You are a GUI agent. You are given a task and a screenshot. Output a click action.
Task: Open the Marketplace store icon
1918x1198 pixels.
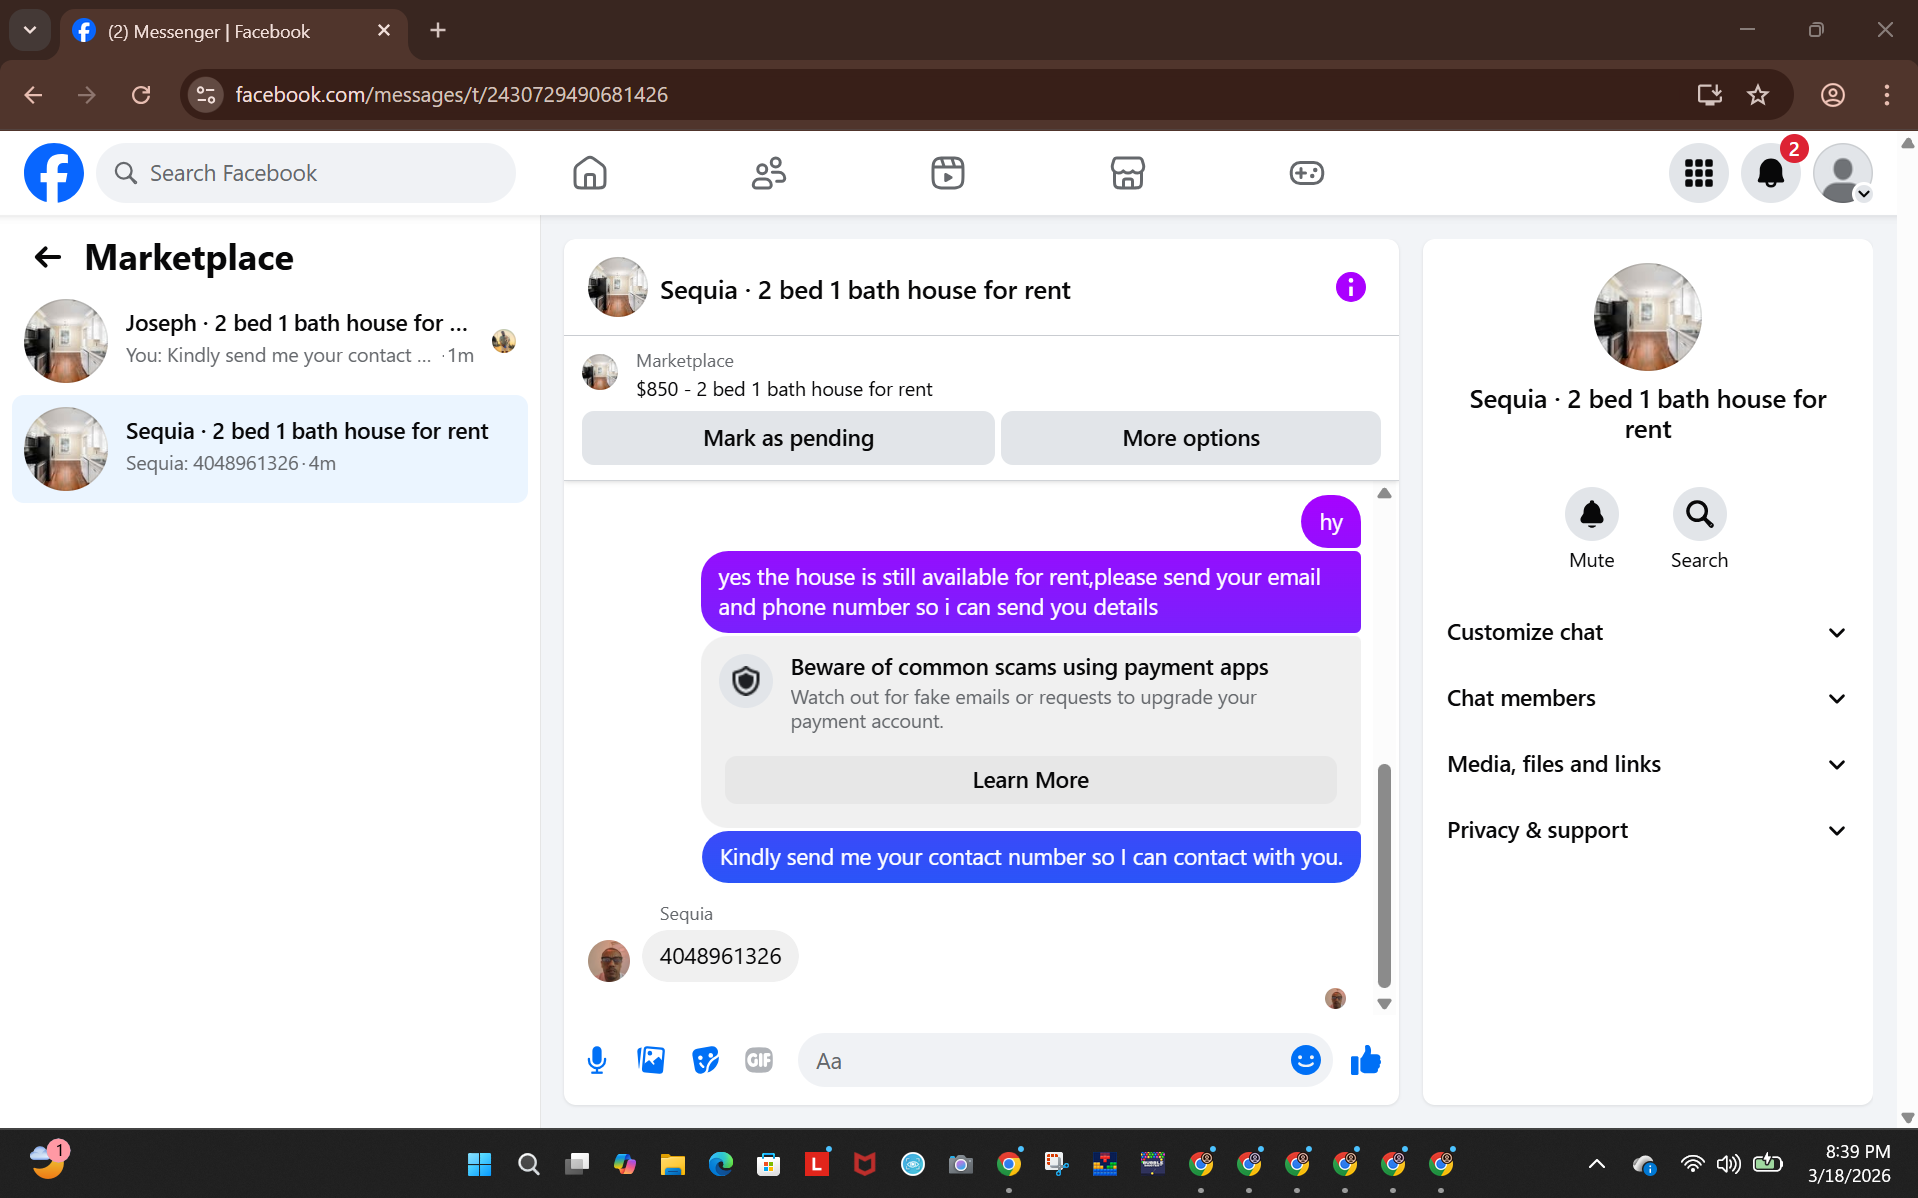1127,173
